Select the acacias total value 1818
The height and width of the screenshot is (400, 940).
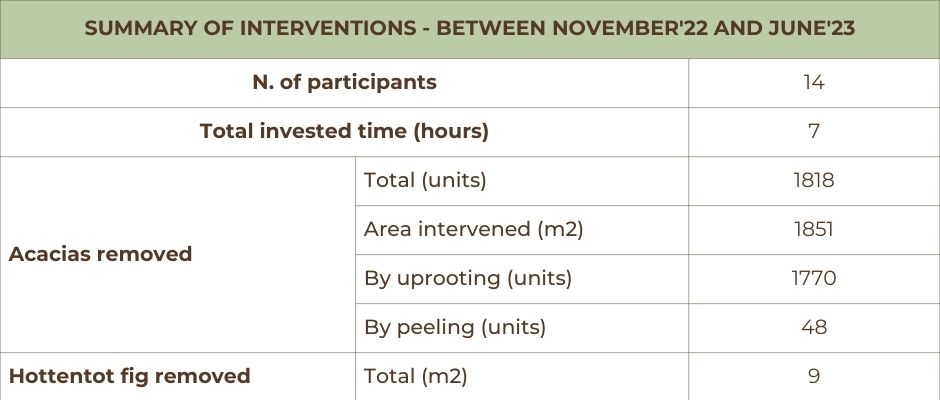[x=813, y=180]
